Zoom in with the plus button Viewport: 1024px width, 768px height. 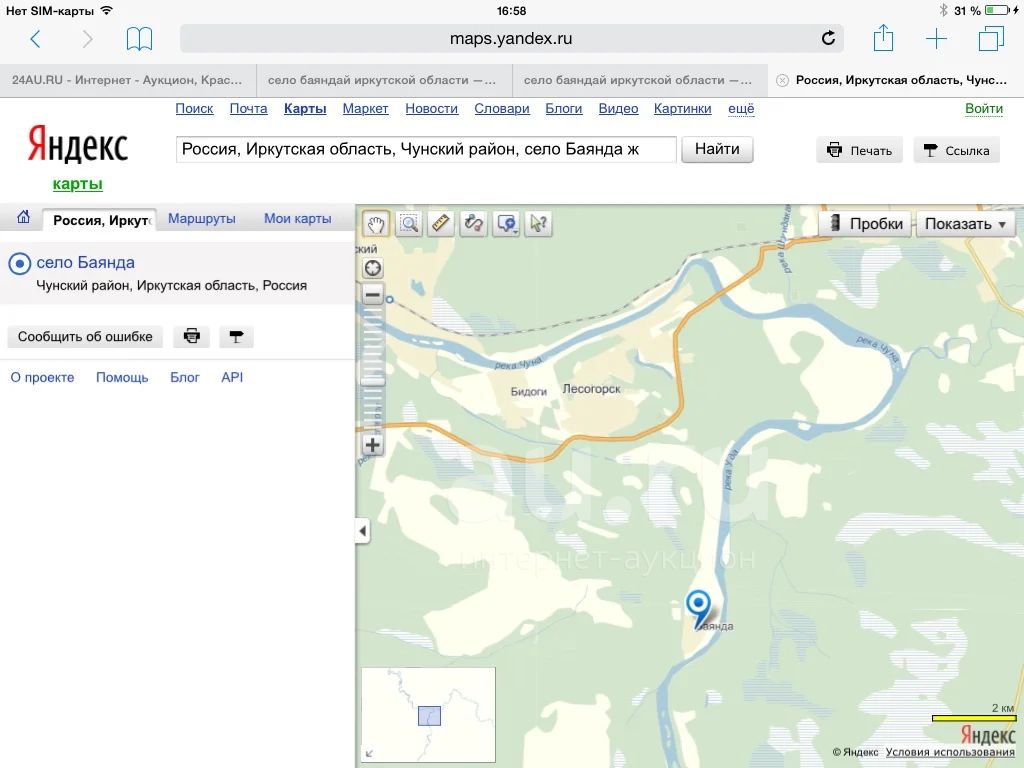pyautogui.click(x=373, y=445)
